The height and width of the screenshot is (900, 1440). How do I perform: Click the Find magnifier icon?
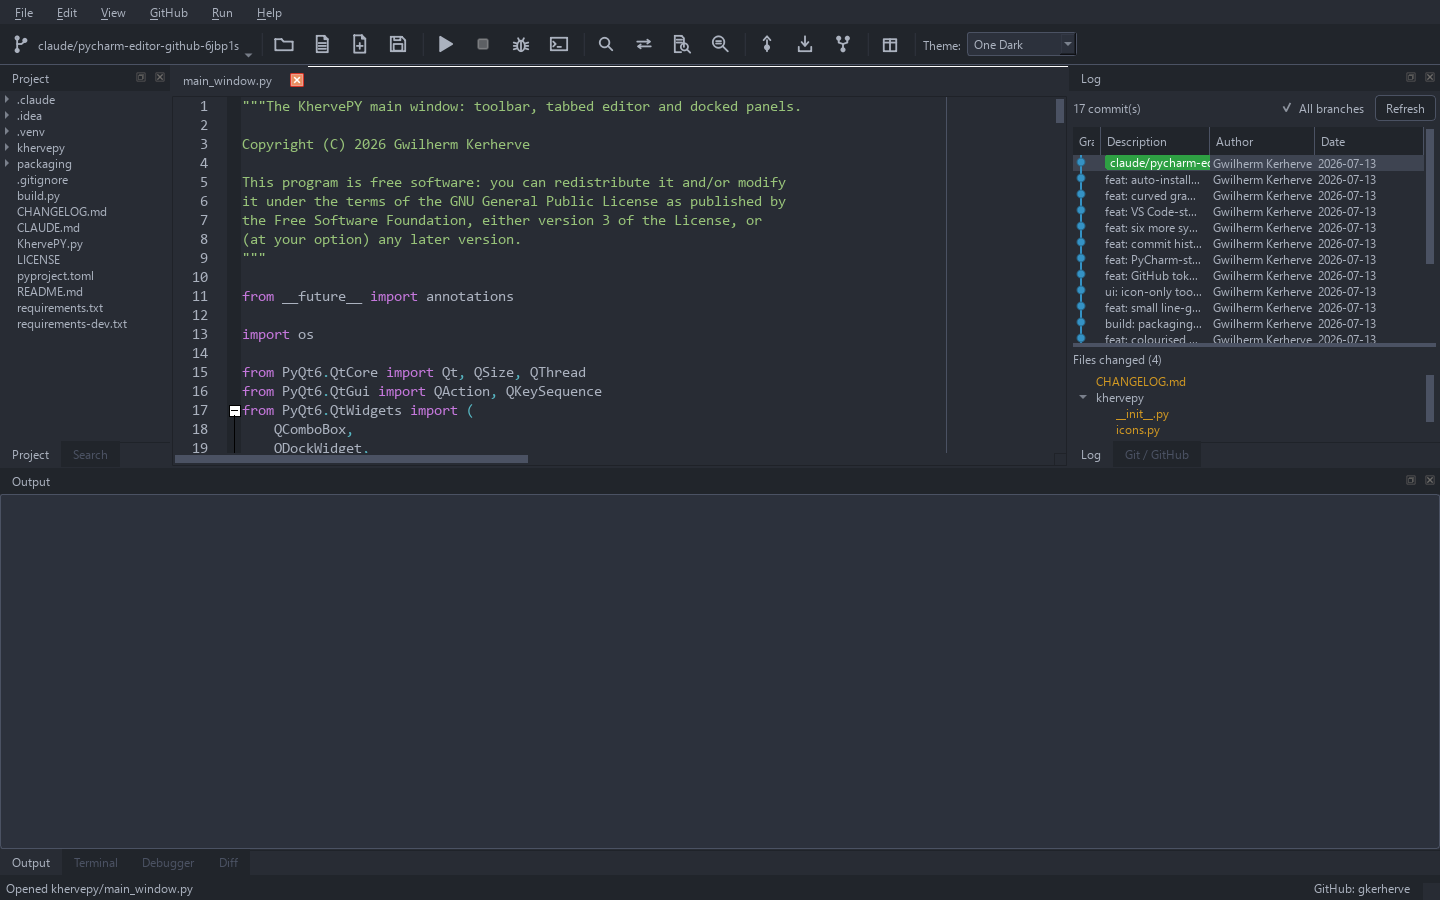click(606, 44)
